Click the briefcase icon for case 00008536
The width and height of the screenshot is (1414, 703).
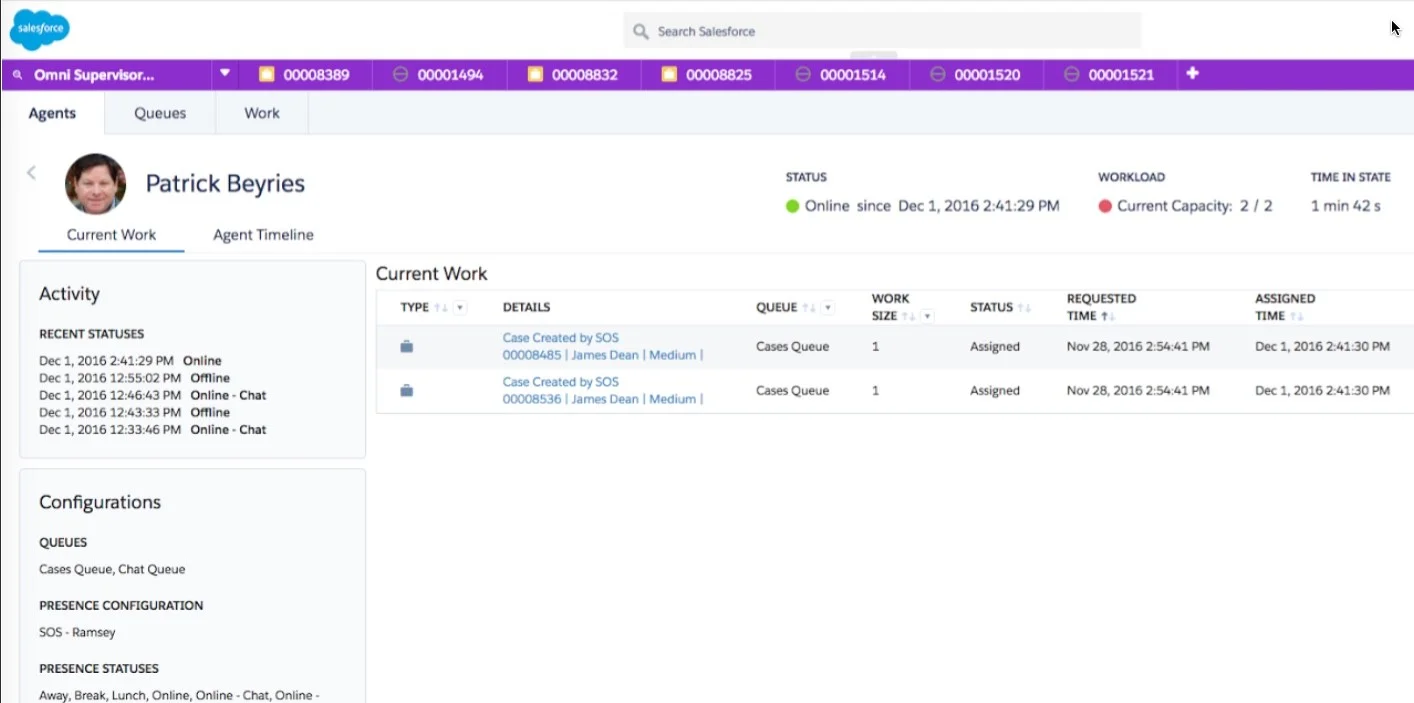tap(406, 391)
